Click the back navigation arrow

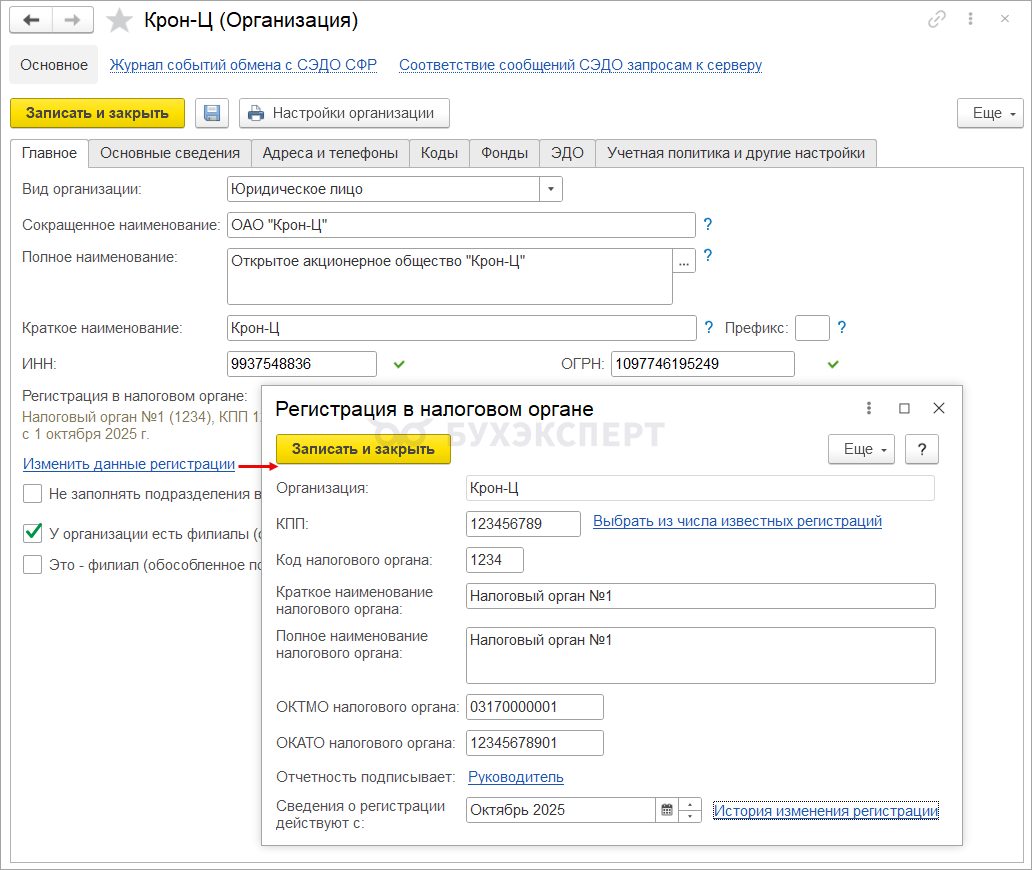(x=31, y=20)
